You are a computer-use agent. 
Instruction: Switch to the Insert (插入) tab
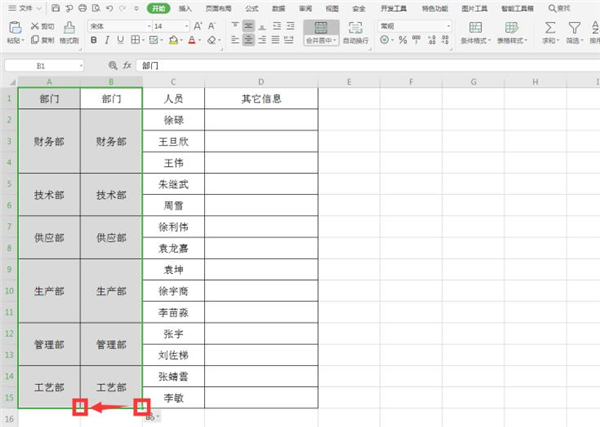pyautogui.click(x=186, y=7)
